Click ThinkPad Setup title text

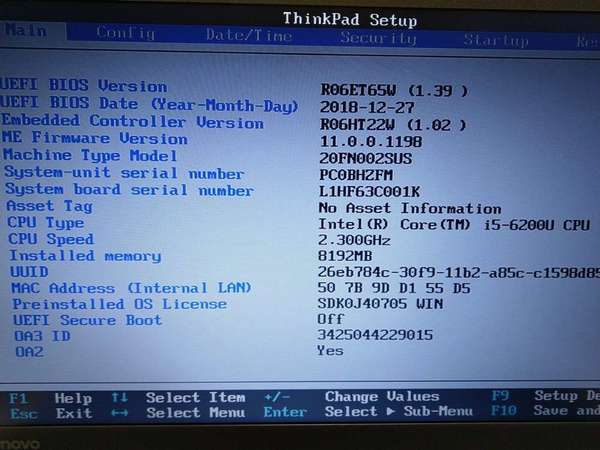[350, 19]
